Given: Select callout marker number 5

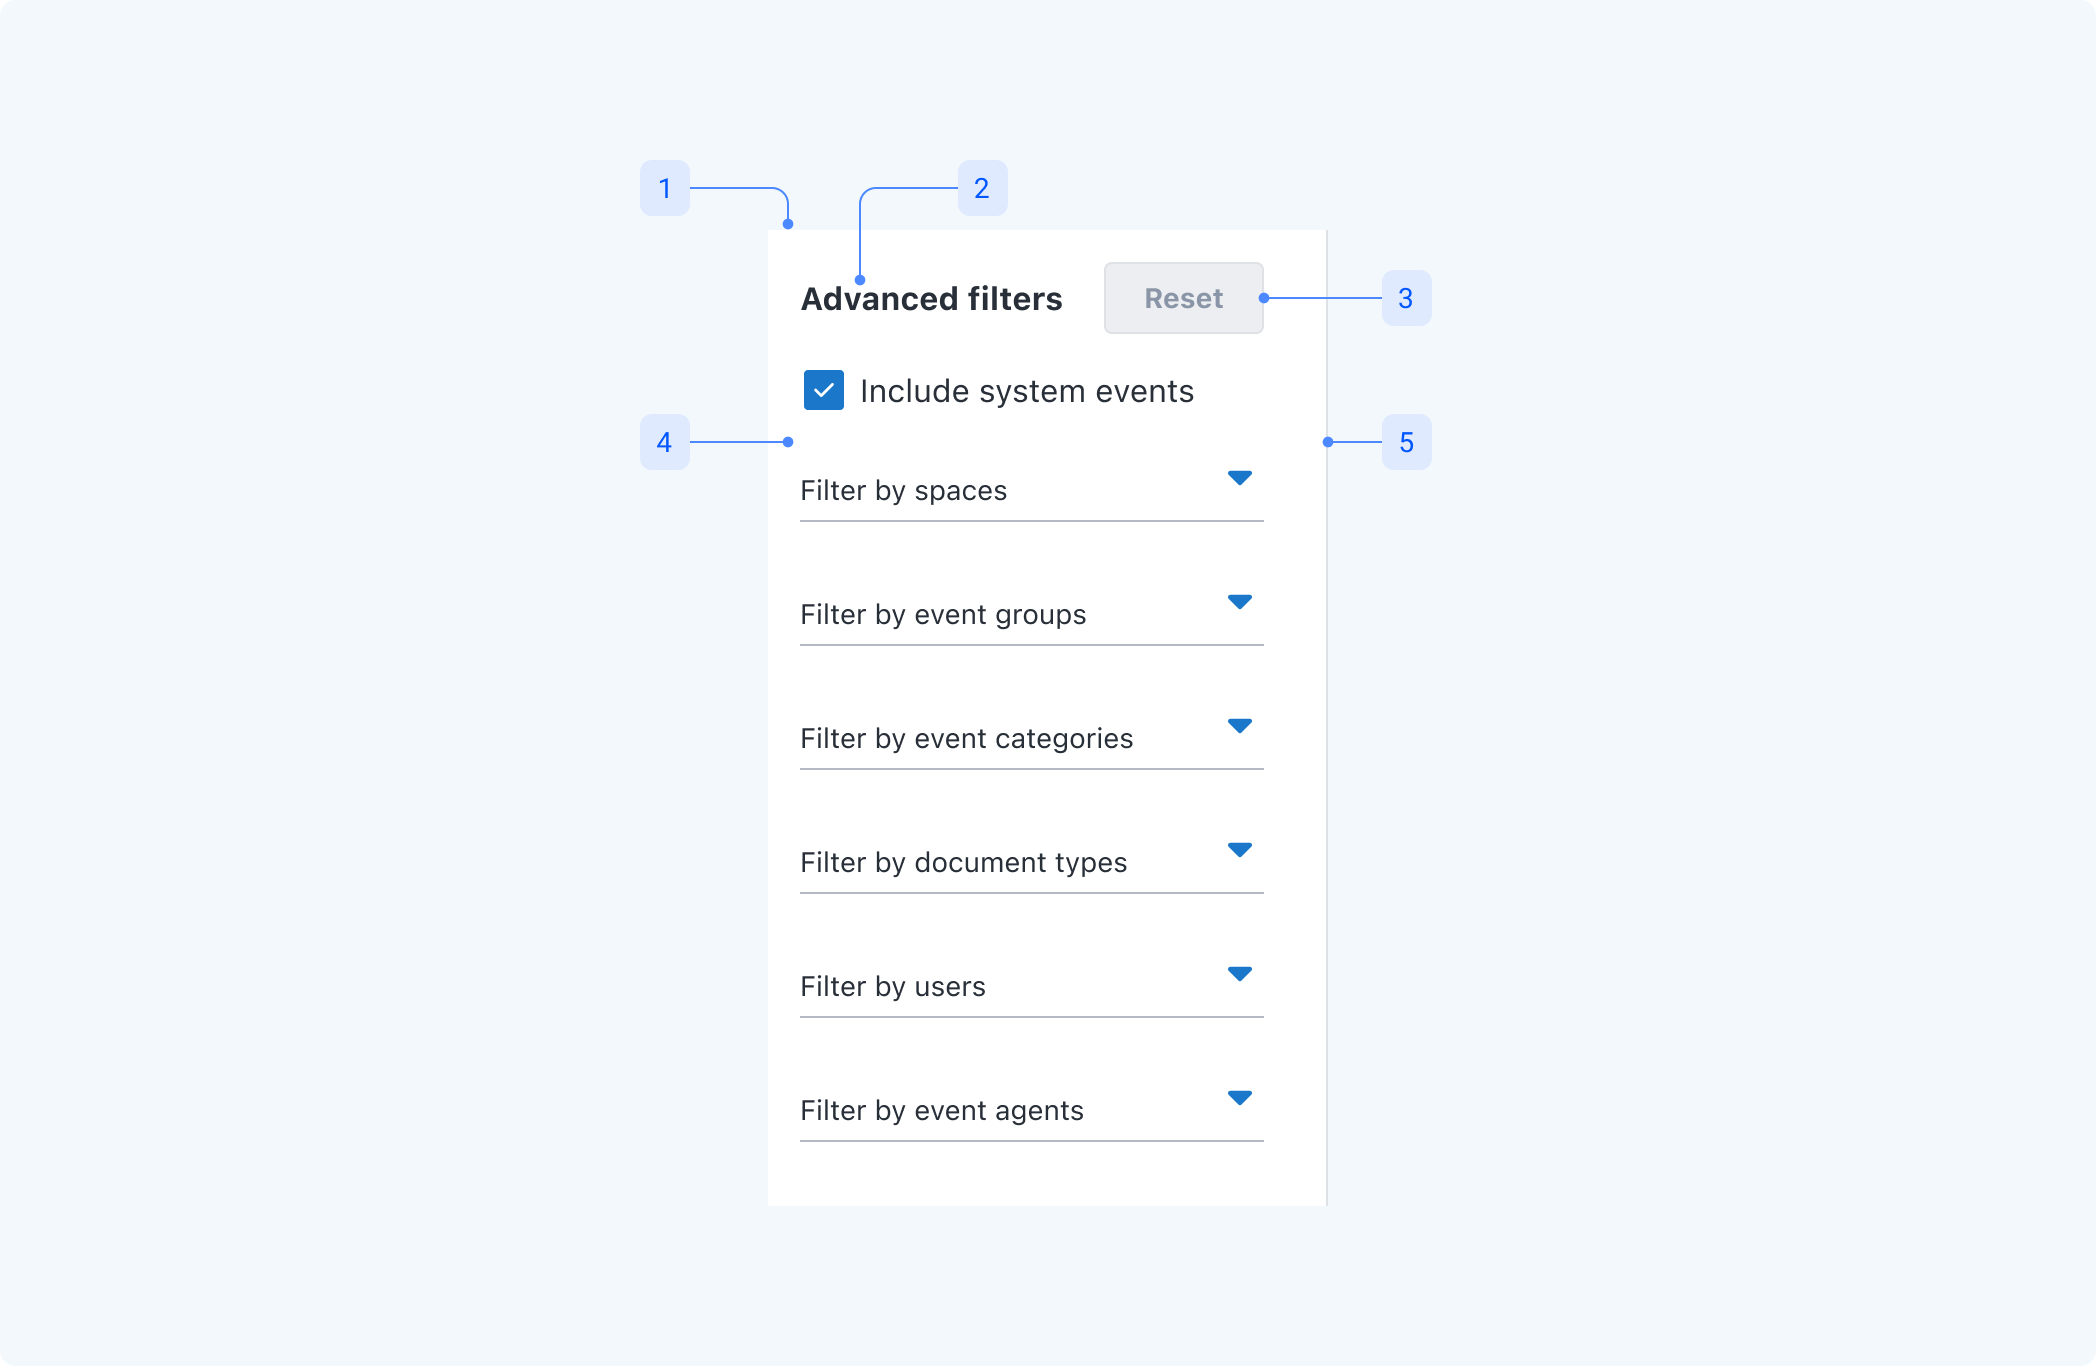Looking at the screenshot, I should pos(1406,442).
